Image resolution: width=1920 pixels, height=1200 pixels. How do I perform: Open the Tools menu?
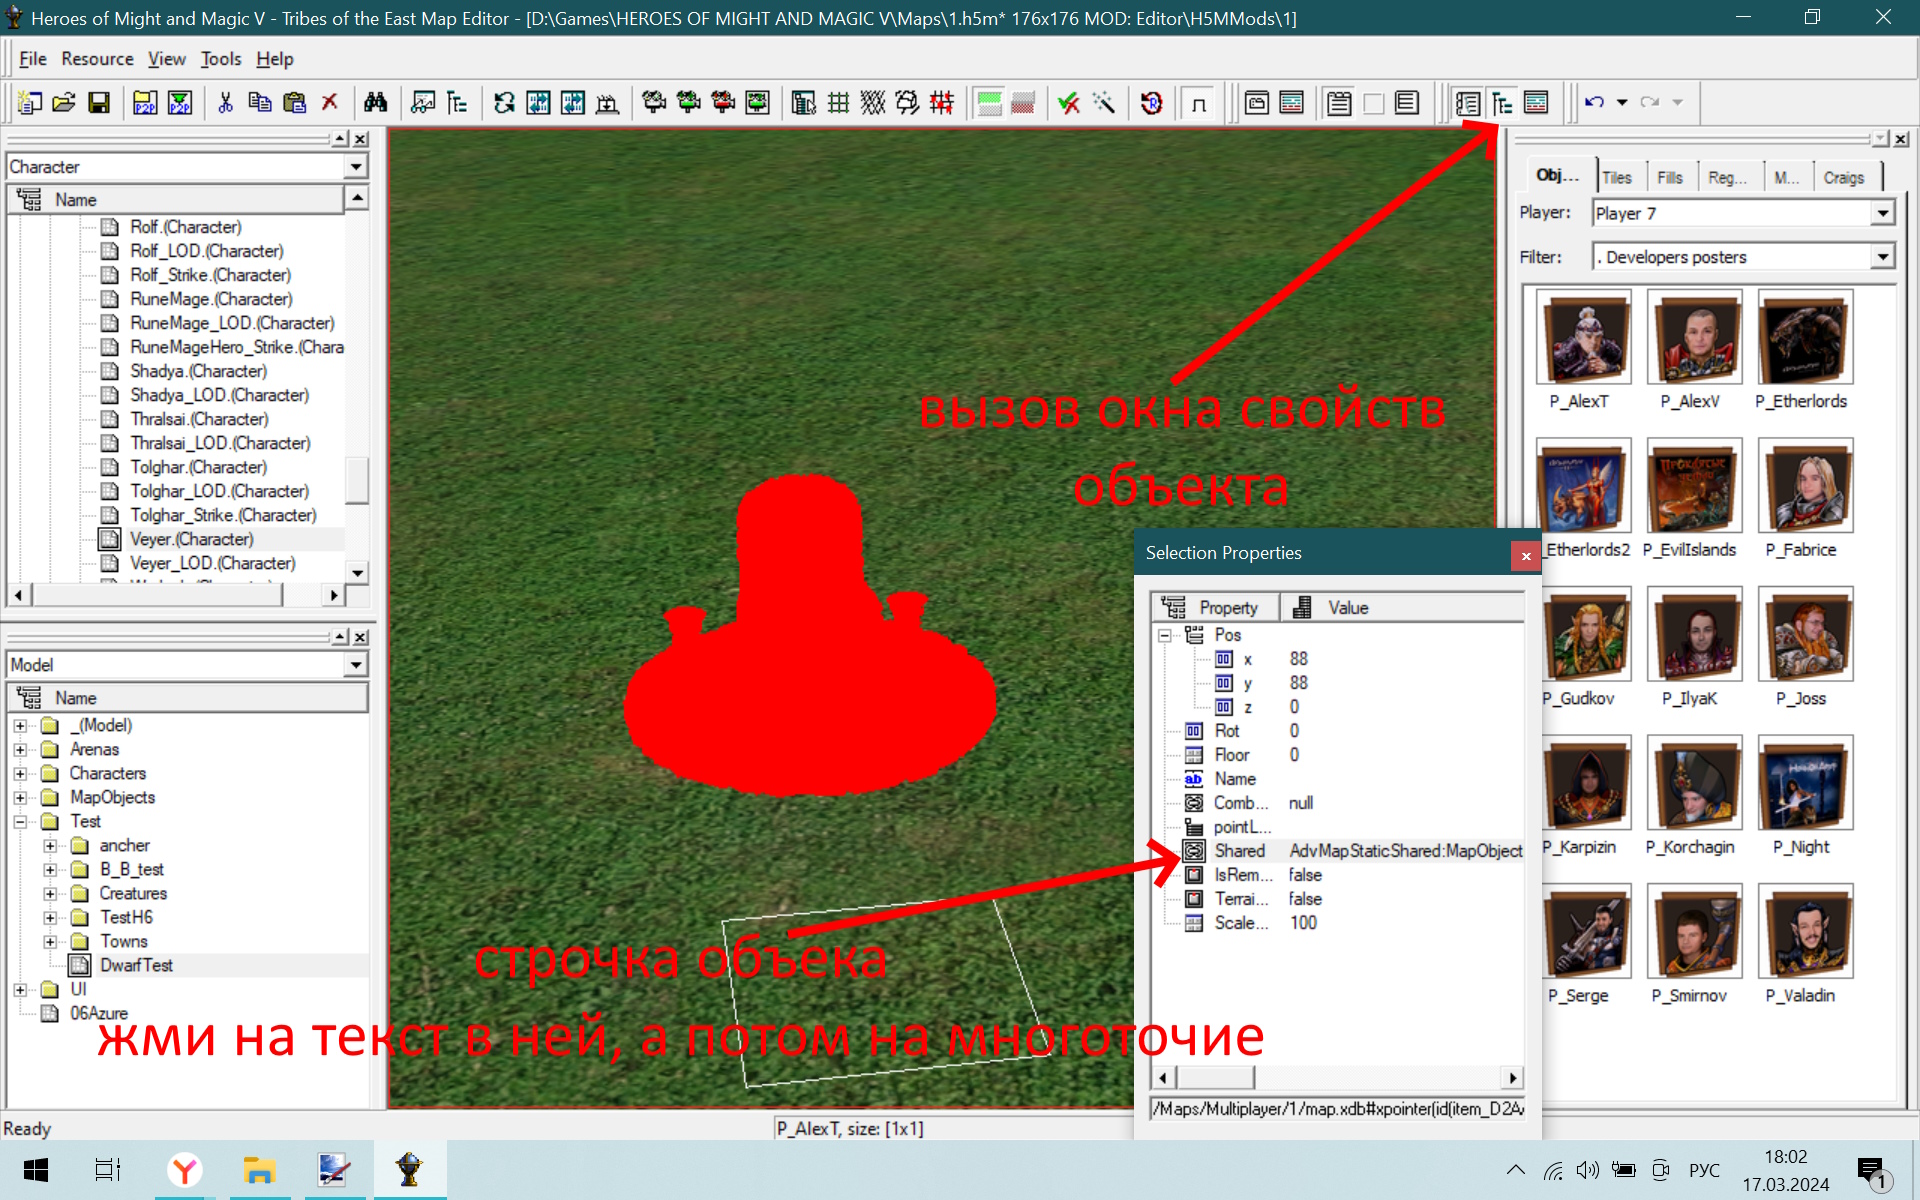[221, 59]
